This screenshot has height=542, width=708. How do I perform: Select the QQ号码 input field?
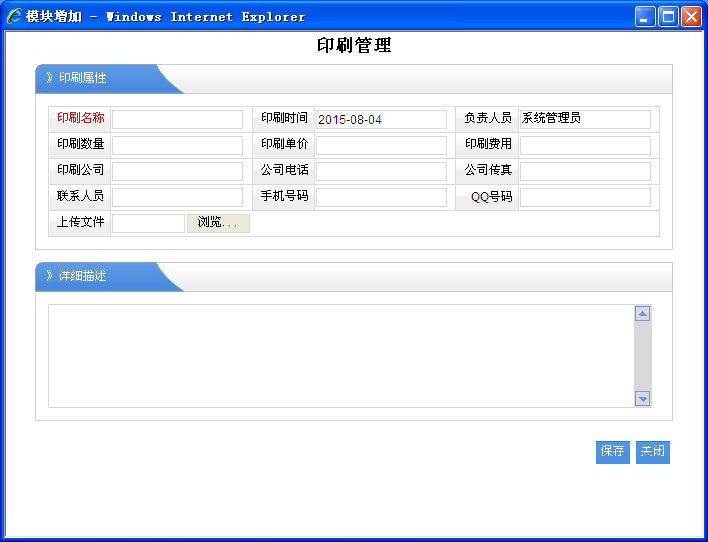click(585, 198)
